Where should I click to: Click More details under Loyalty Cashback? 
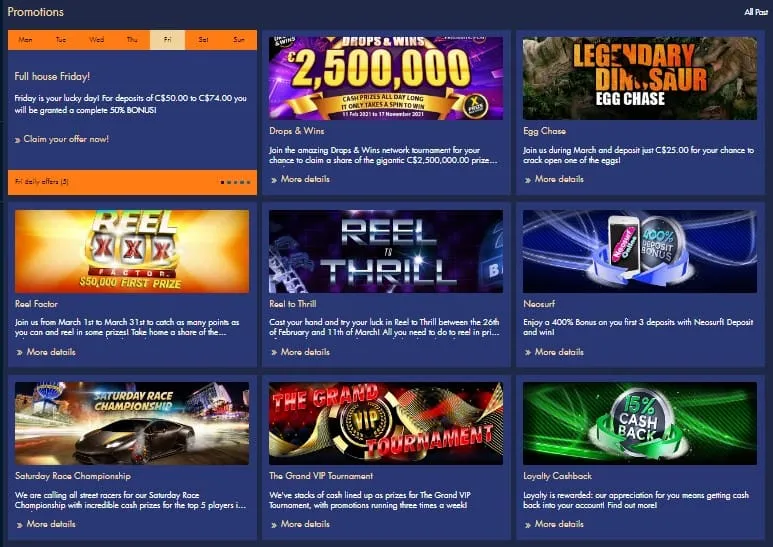[x=559, y=524]
